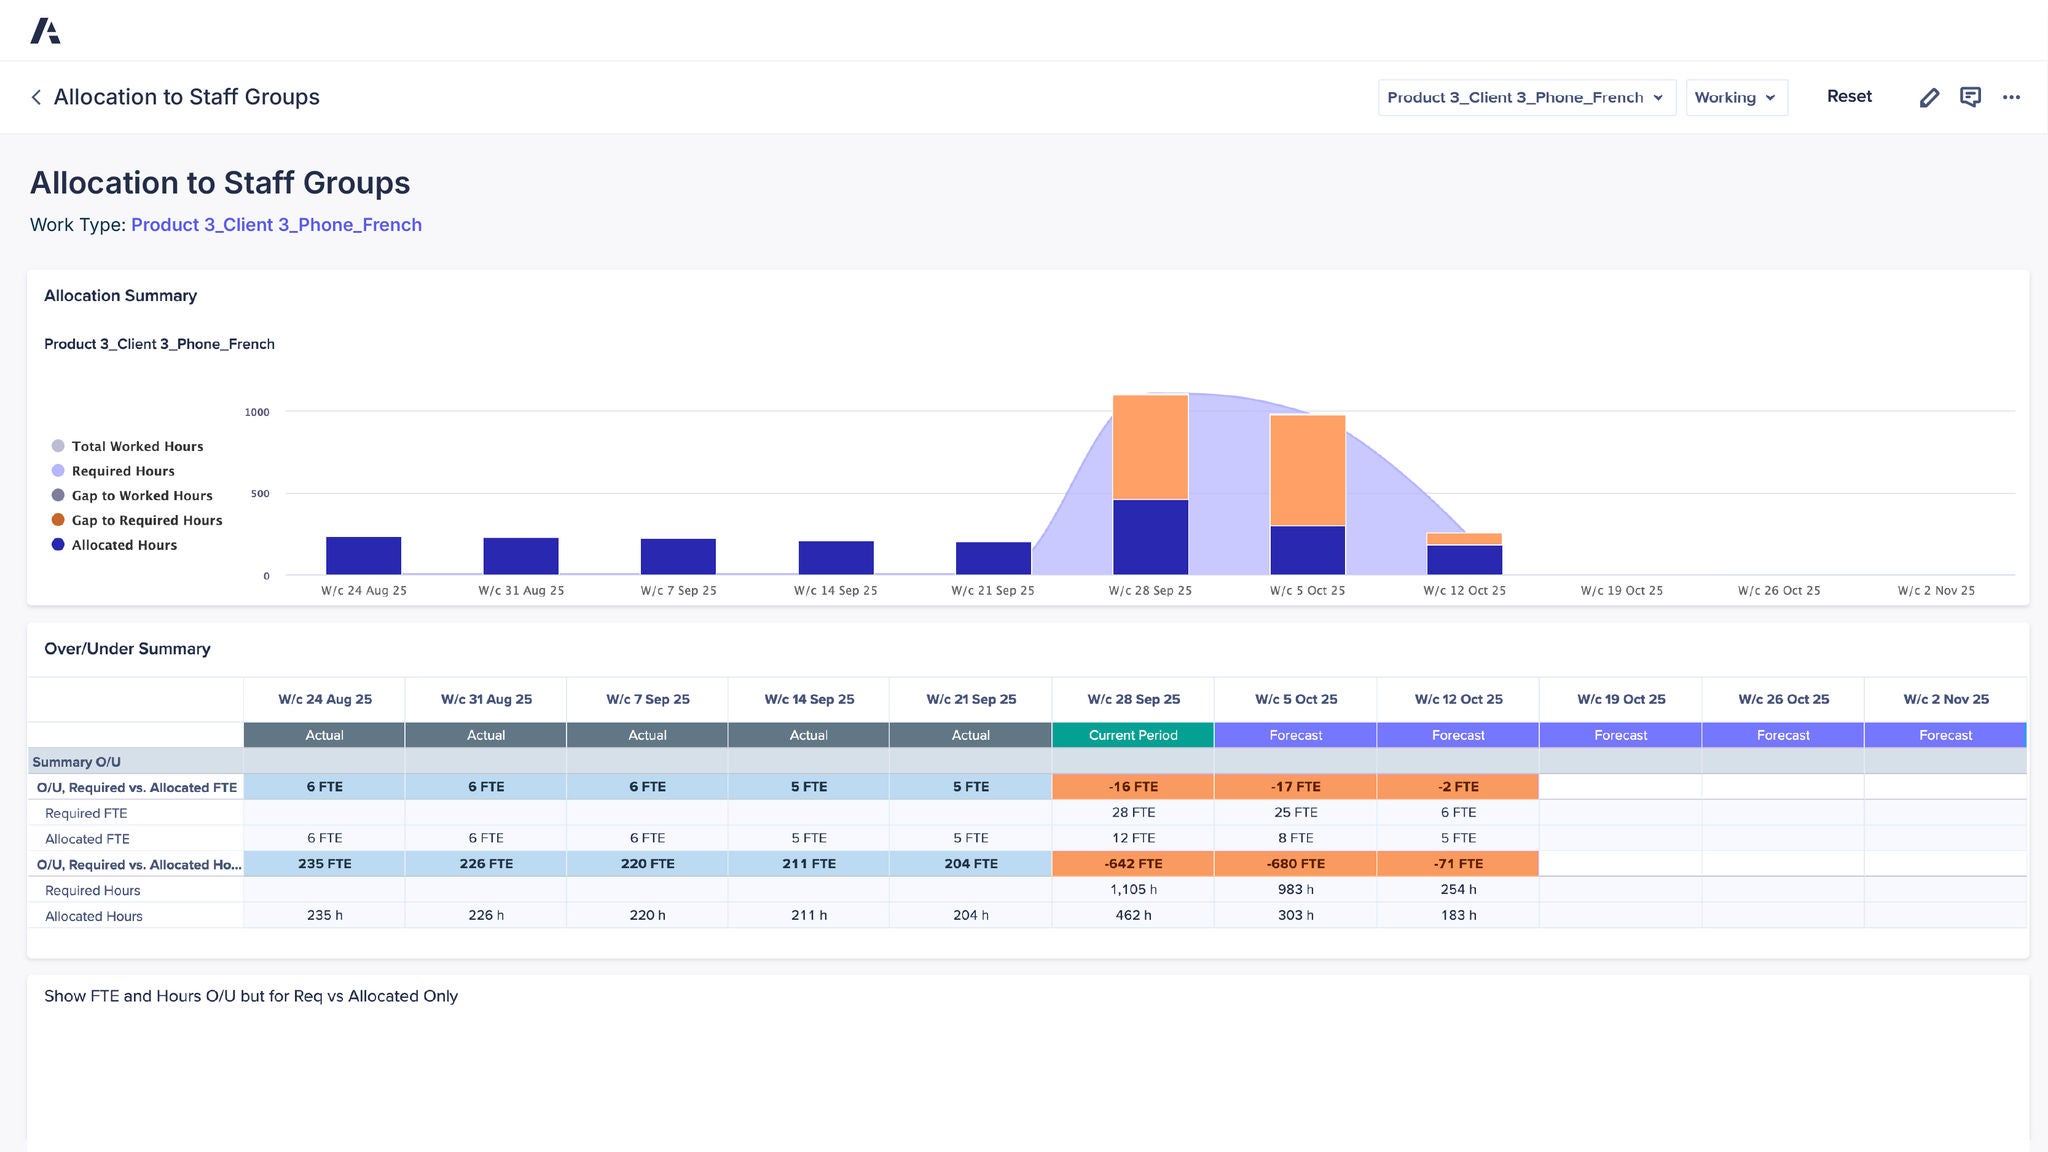Go back using the left chevron

coord(36,97)
